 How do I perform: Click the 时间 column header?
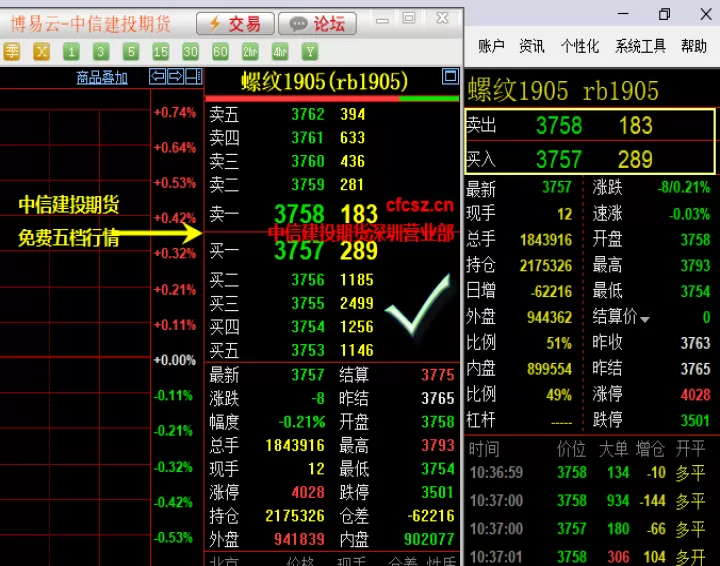click(484, 448)
